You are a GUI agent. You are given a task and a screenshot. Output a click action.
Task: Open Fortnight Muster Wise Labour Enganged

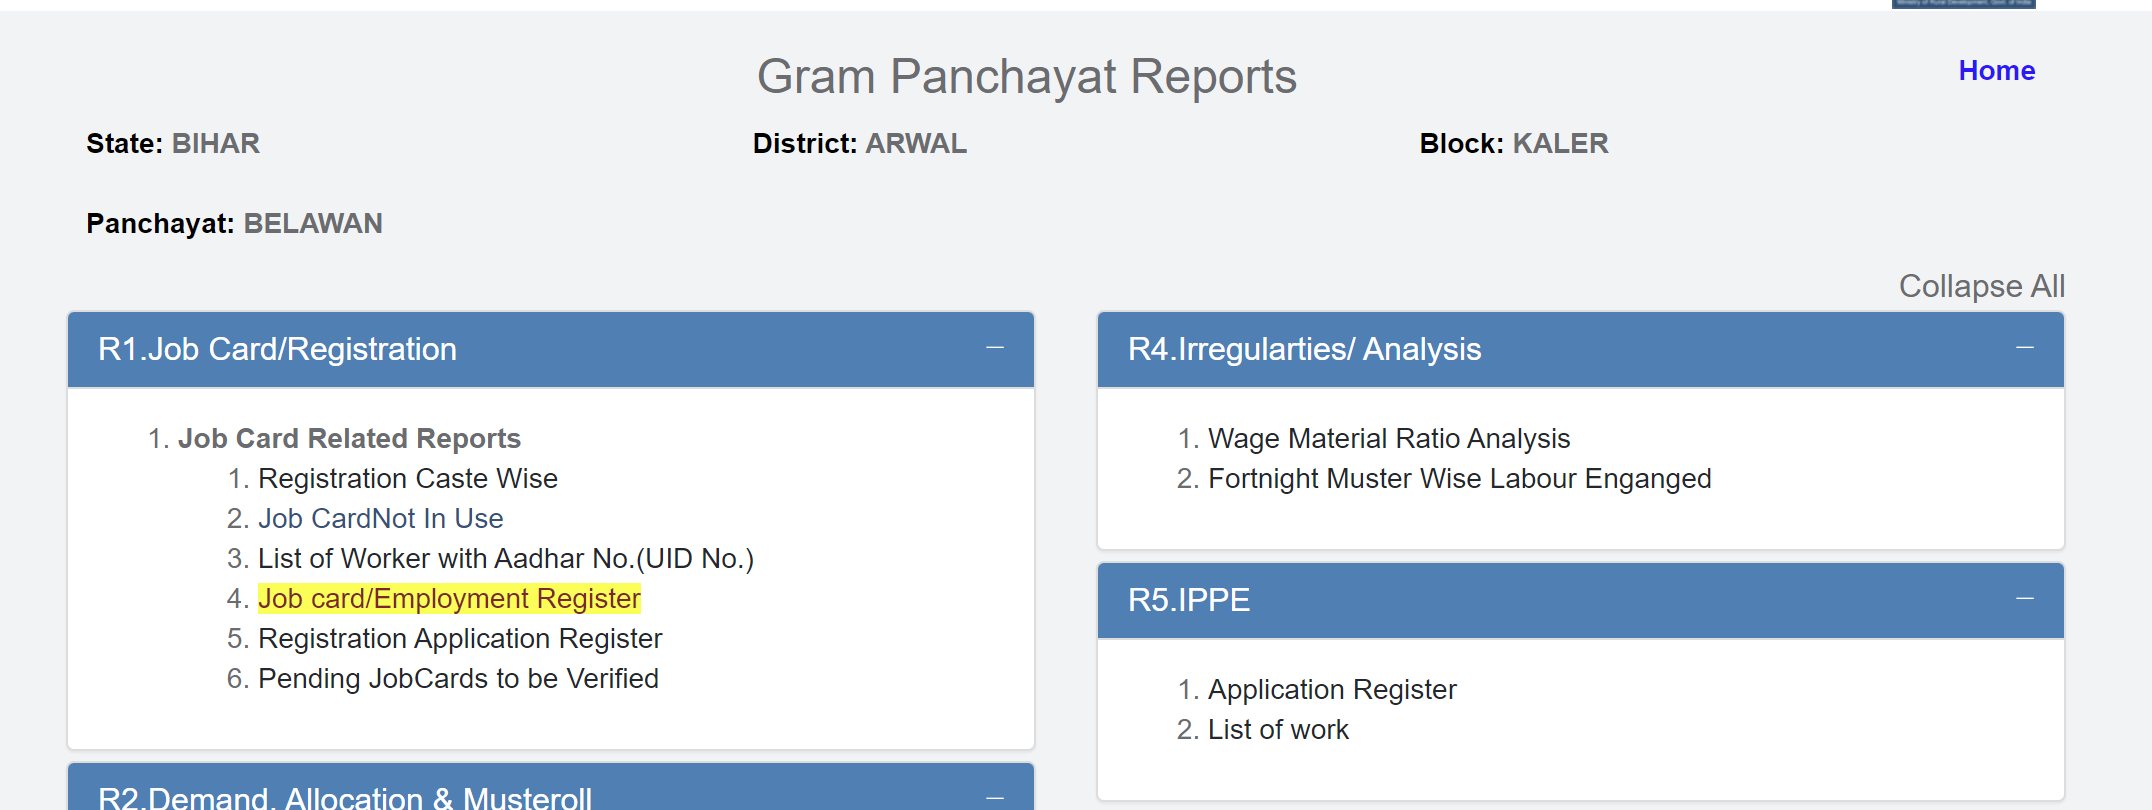coord(1459,479)
